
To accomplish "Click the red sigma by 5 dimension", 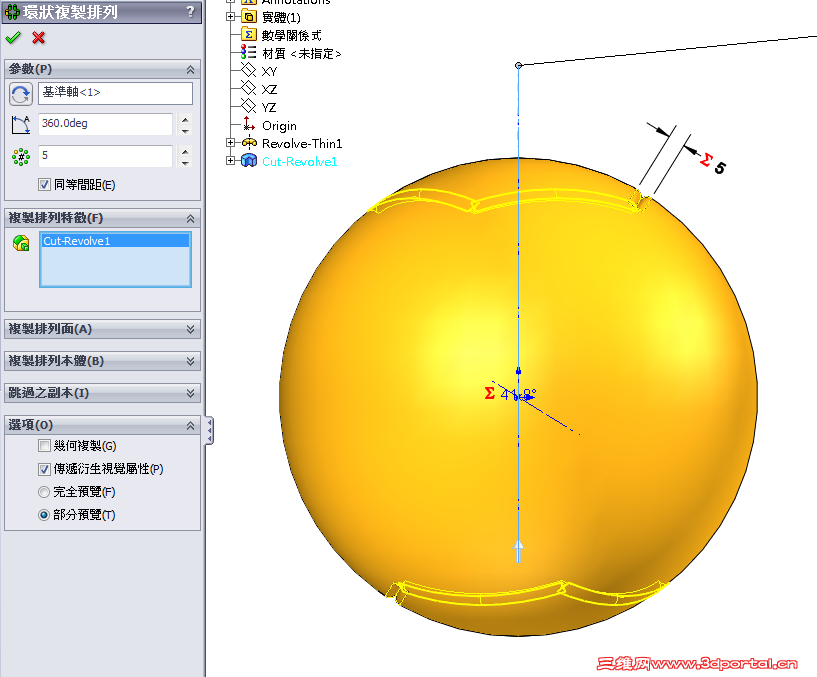I will point(705,159).
